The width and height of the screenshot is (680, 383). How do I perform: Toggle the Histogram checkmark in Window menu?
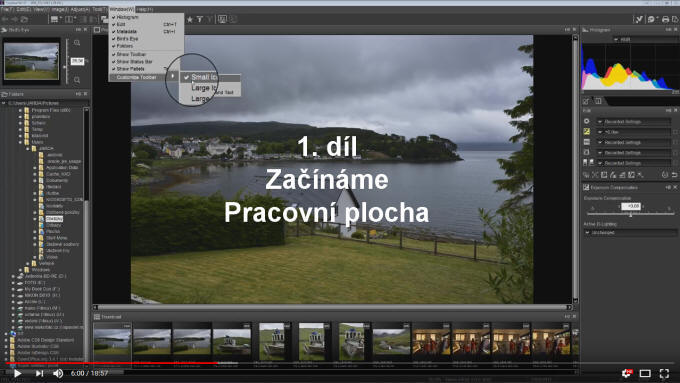pyautogui.click(x=125, y=17)
